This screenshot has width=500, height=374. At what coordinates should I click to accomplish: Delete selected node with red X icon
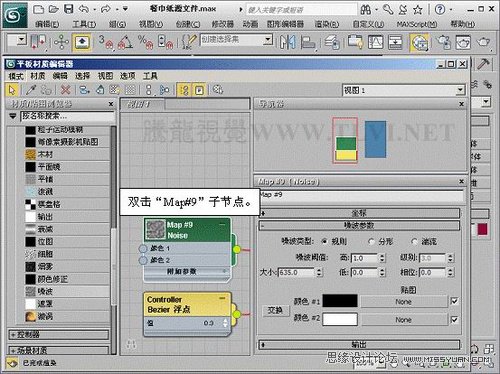(x=66, y=90)
